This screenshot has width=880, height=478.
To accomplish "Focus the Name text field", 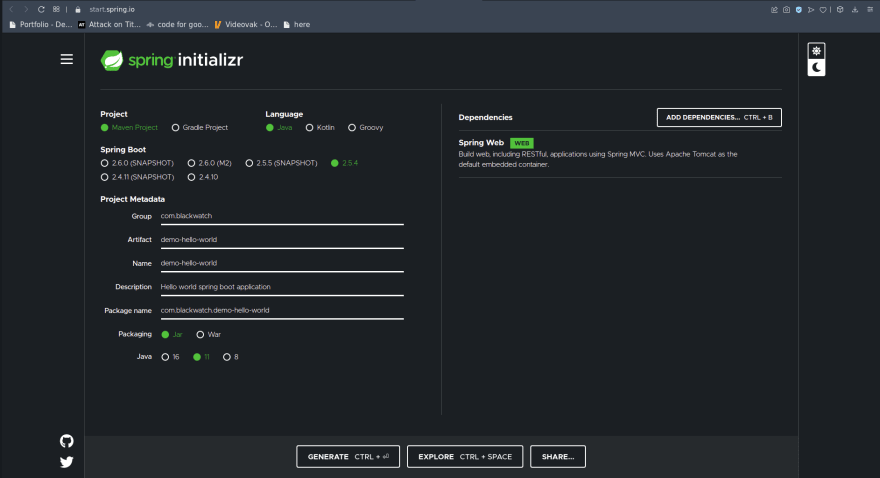I will point(282,264).
